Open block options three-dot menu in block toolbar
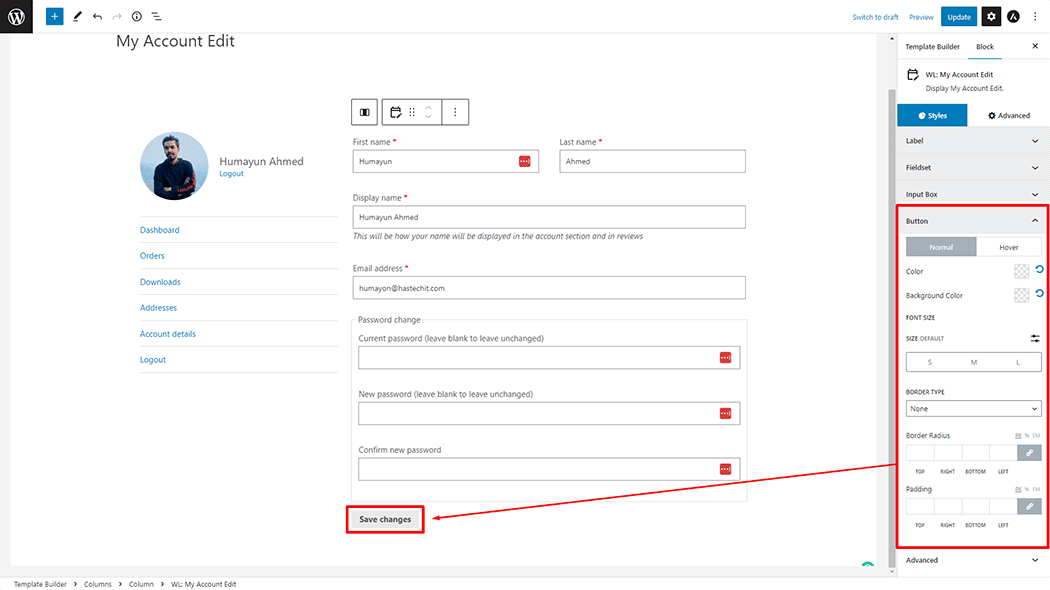 pyautogui.click(x=455, y=113)
